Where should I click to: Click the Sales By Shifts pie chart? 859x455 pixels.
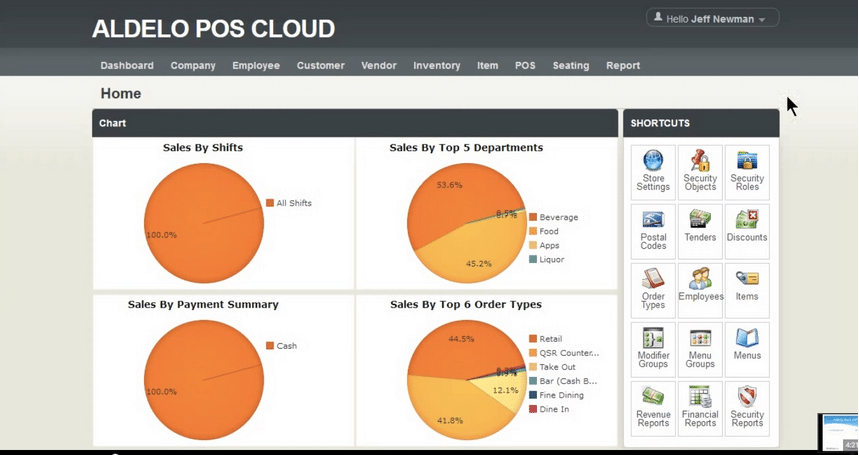point(204,223)
